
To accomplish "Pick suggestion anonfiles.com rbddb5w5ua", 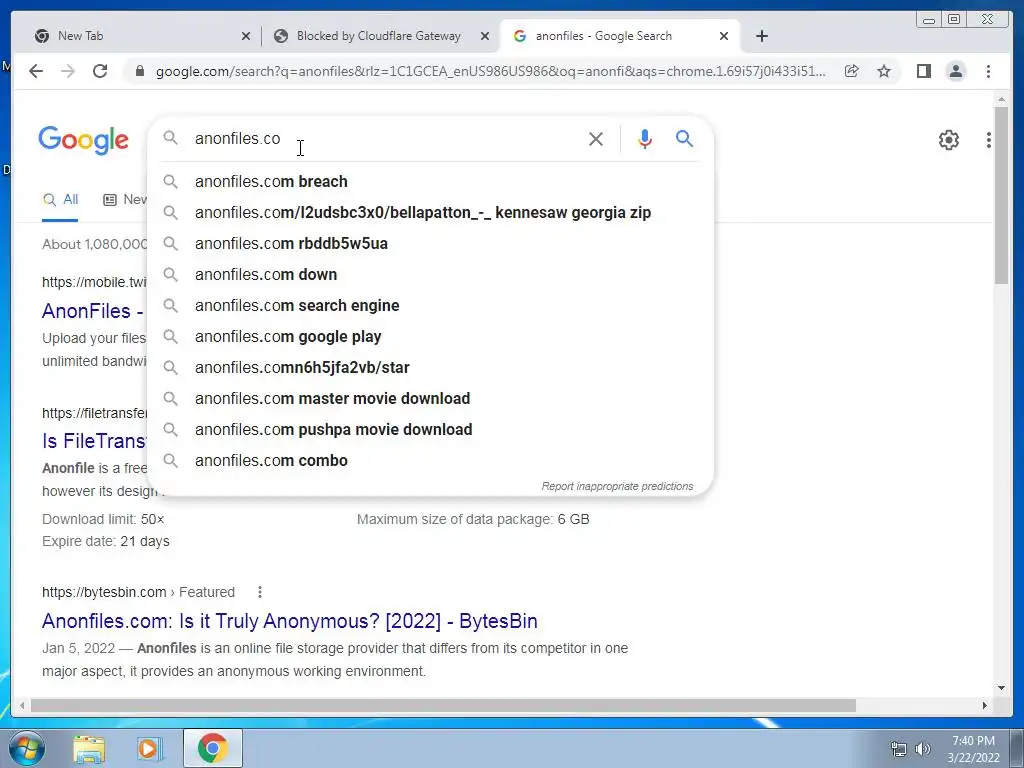I will (x=431, y=244).
